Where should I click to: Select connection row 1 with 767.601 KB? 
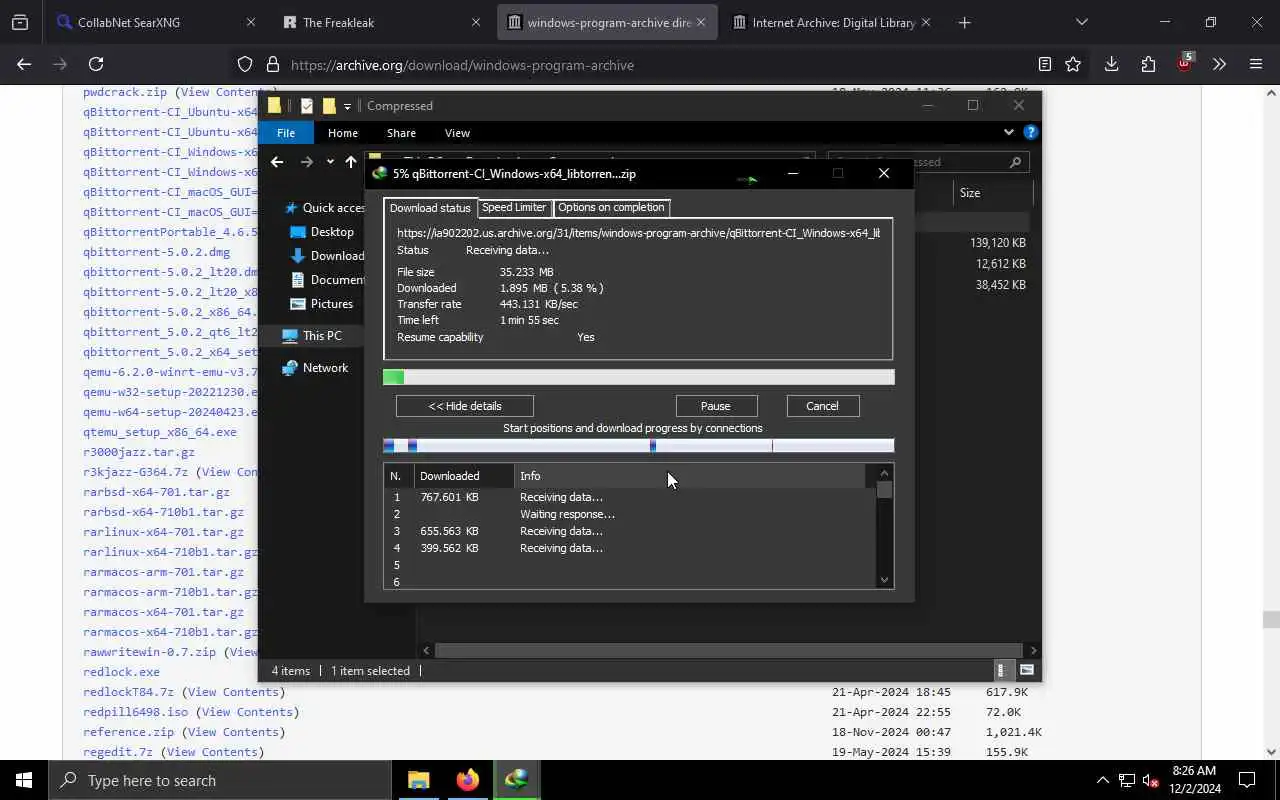(628, 497)
